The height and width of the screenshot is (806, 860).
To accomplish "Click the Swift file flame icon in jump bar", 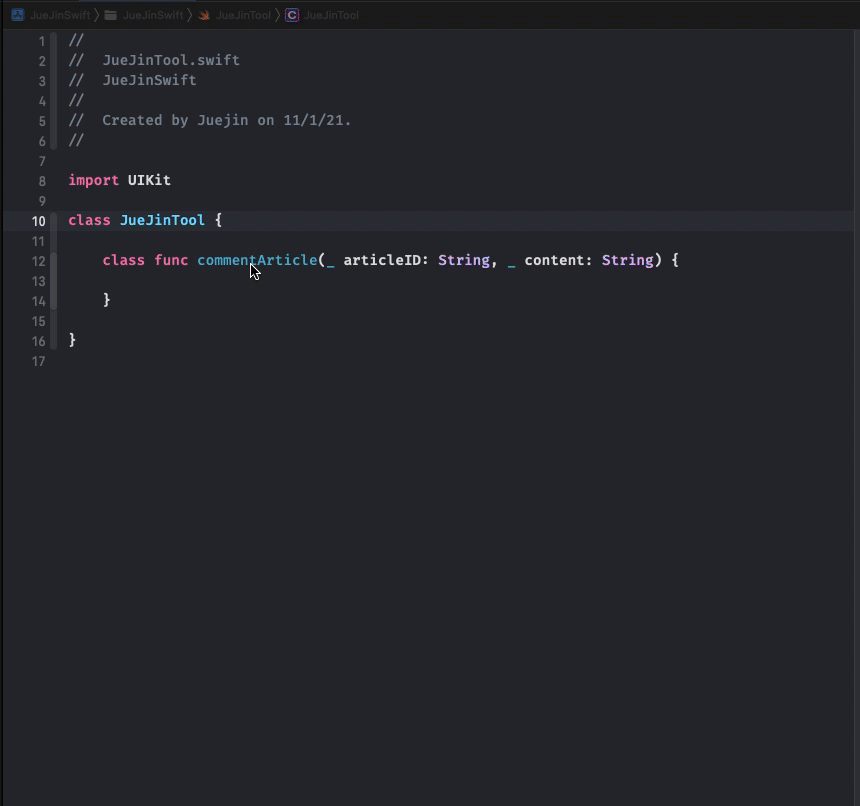I will point(203,15).
